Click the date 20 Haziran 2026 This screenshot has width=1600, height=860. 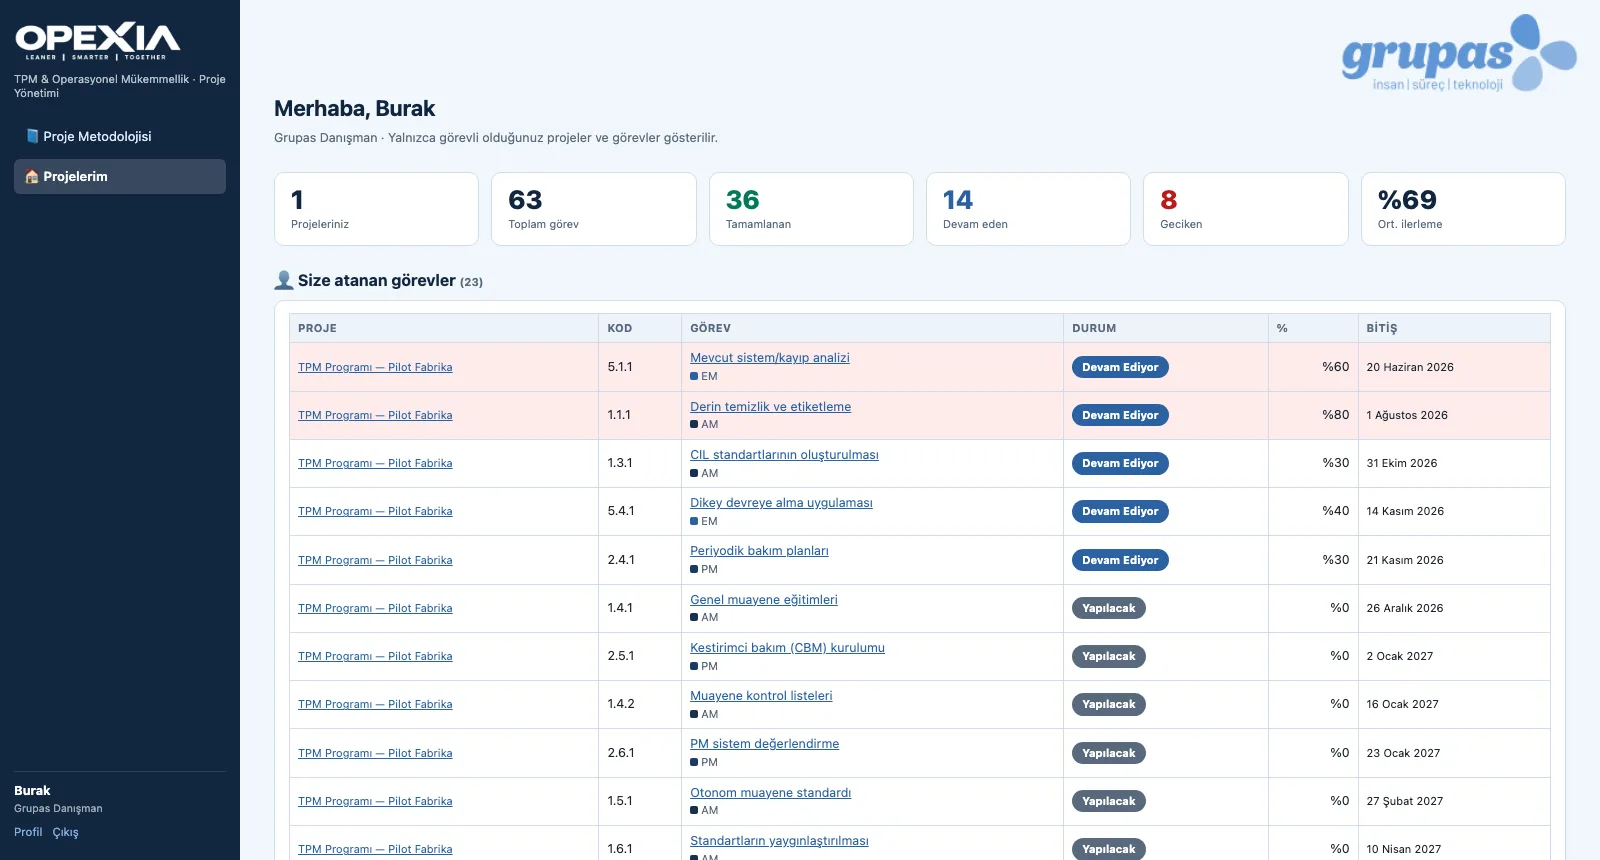(x=1410, y=367)
